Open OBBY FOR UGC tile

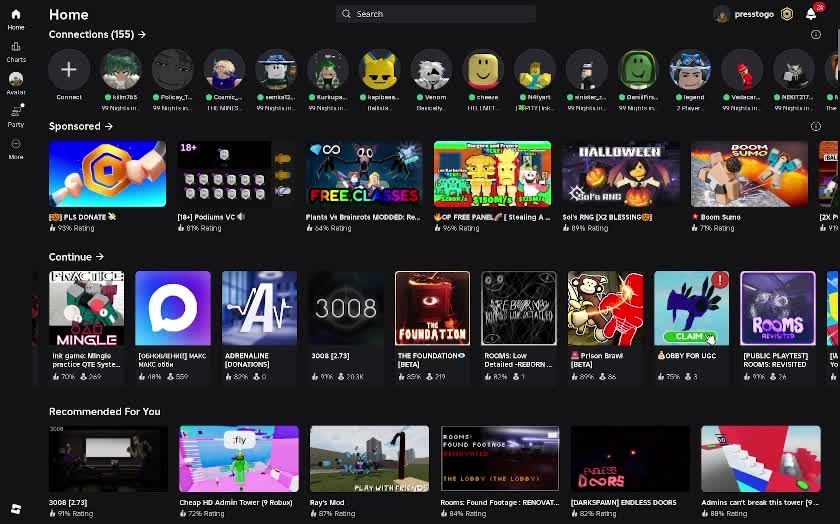click(692, 326)
